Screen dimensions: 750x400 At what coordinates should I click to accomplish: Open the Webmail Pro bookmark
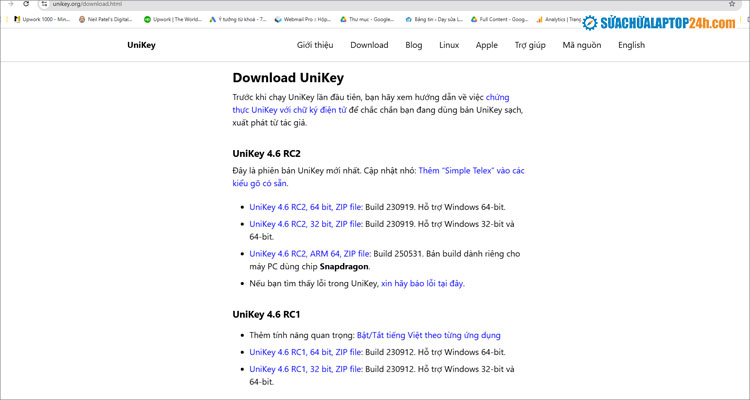pos(303,19)
